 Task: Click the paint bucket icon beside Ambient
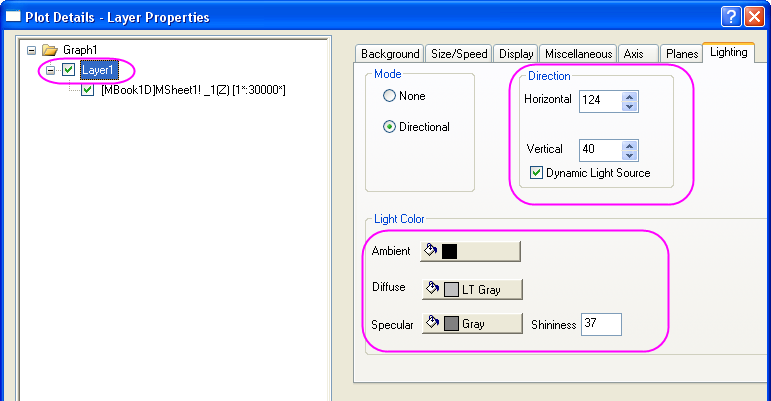pyautogui.click(x=431, y=251)
